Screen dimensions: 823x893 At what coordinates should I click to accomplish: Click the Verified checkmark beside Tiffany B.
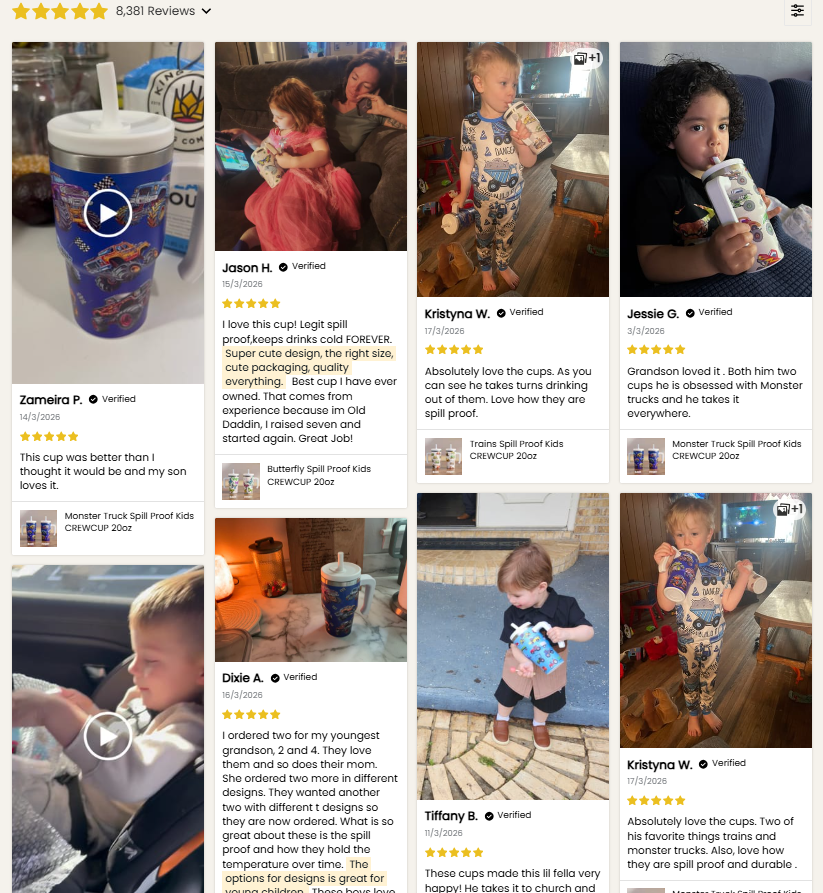click(x=489, y=816)
